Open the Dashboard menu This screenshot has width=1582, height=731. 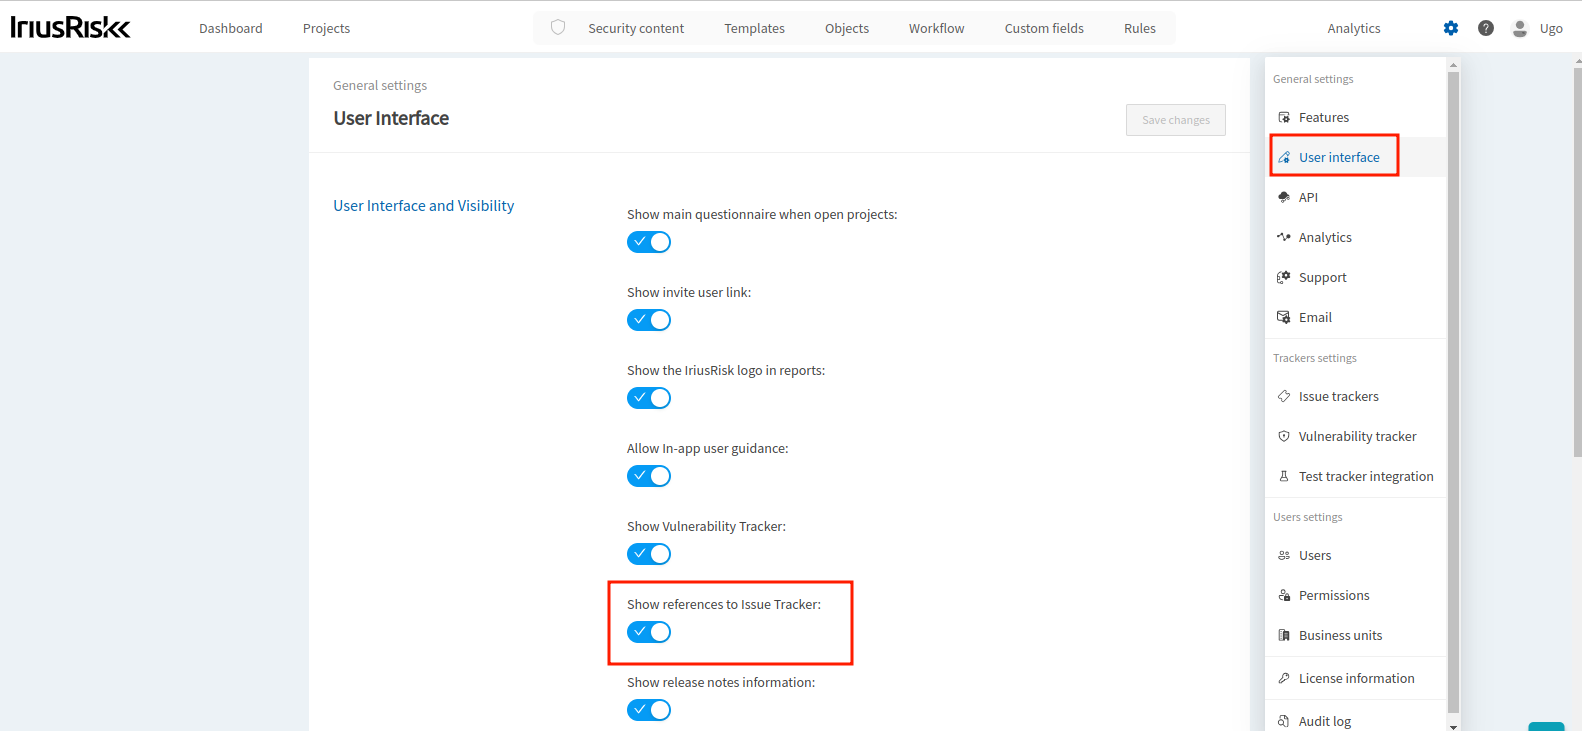point(231,28)
